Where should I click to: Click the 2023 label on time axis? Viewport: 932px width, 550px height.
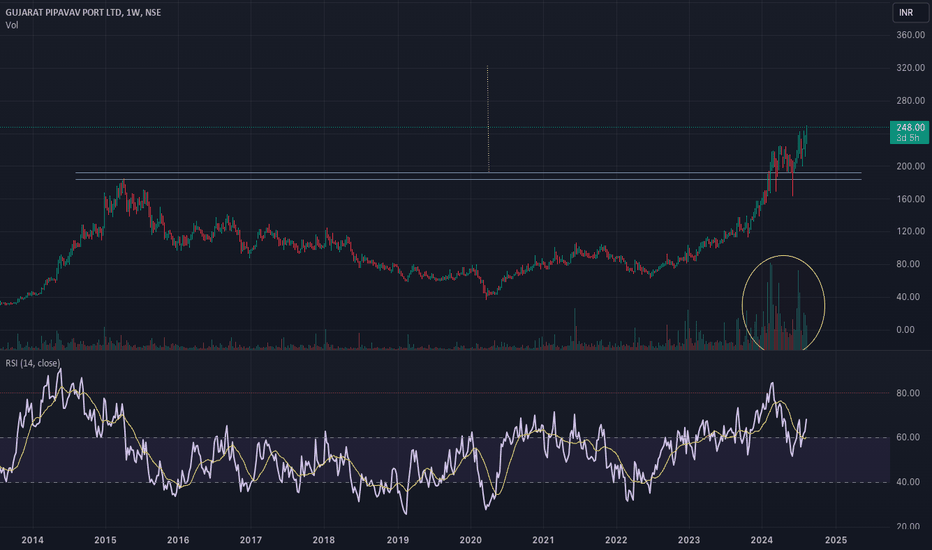tap(688, 540)
